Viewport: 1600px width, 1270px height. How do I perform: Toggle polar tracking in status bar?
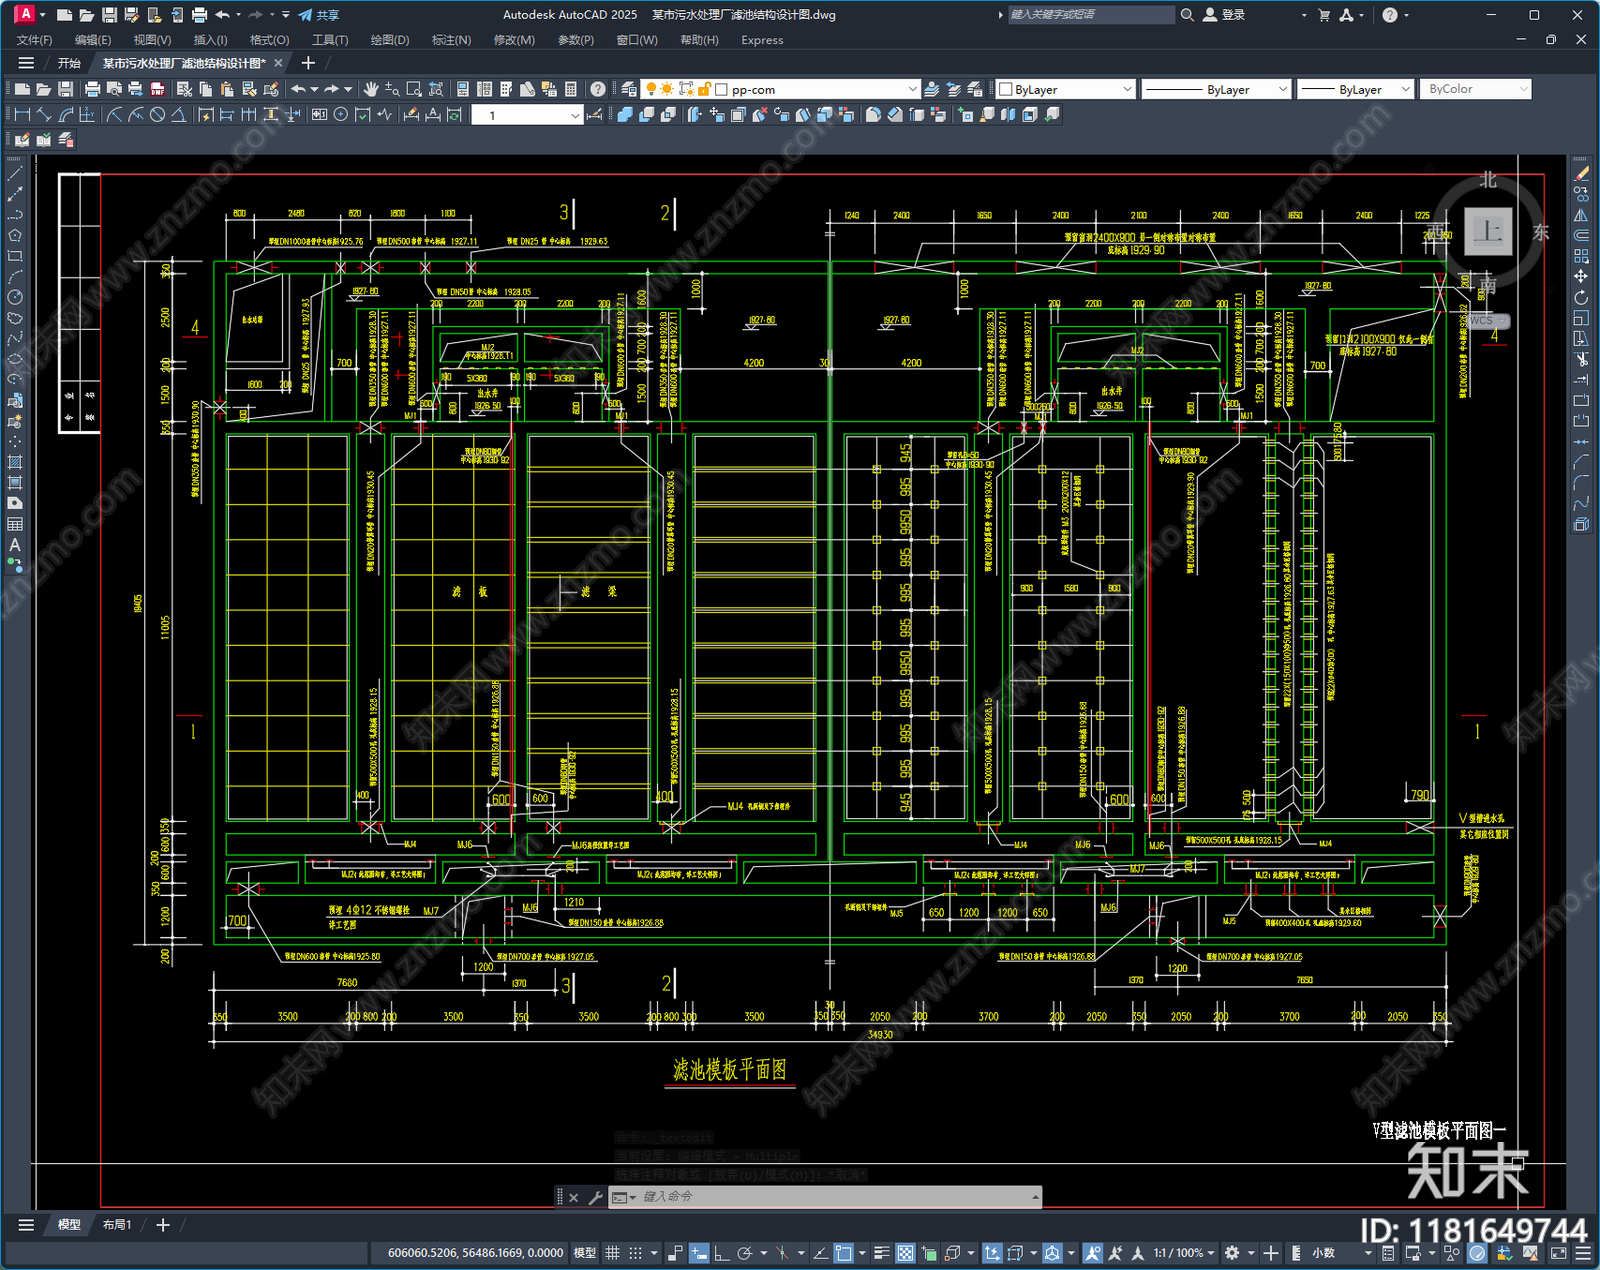[x=745, y=1253]
